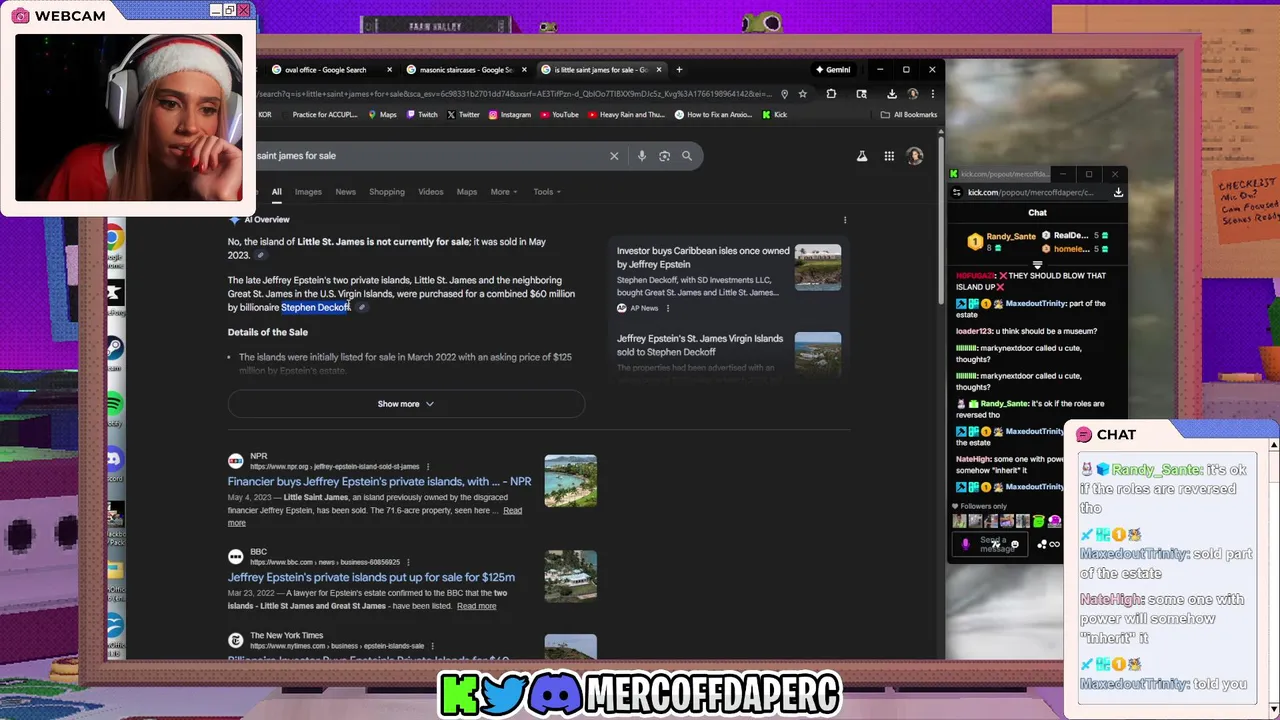Click source link icon after May 2023
This screenshot has height=720, width=1280.
click(260, 256)
